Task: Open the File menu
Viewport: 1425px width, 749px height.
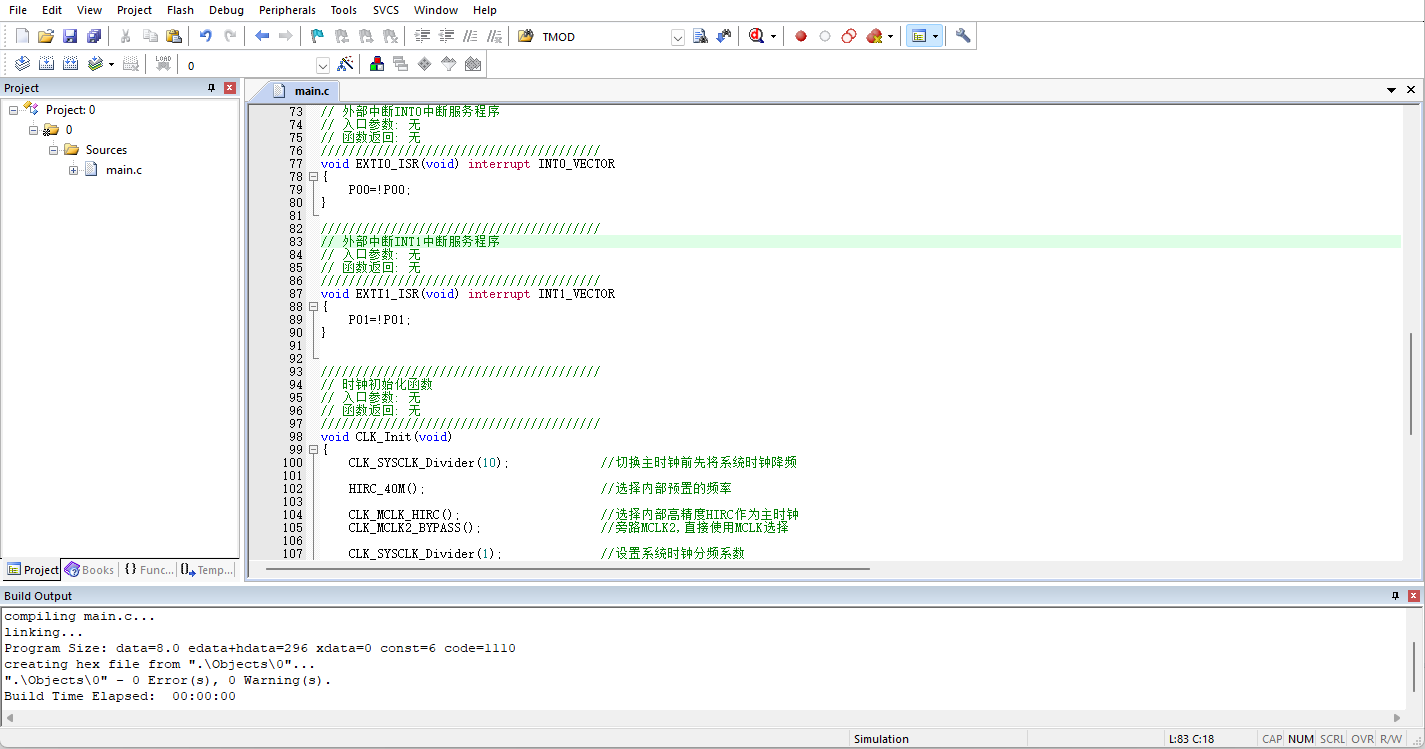Action: click(x=18, y=10)
